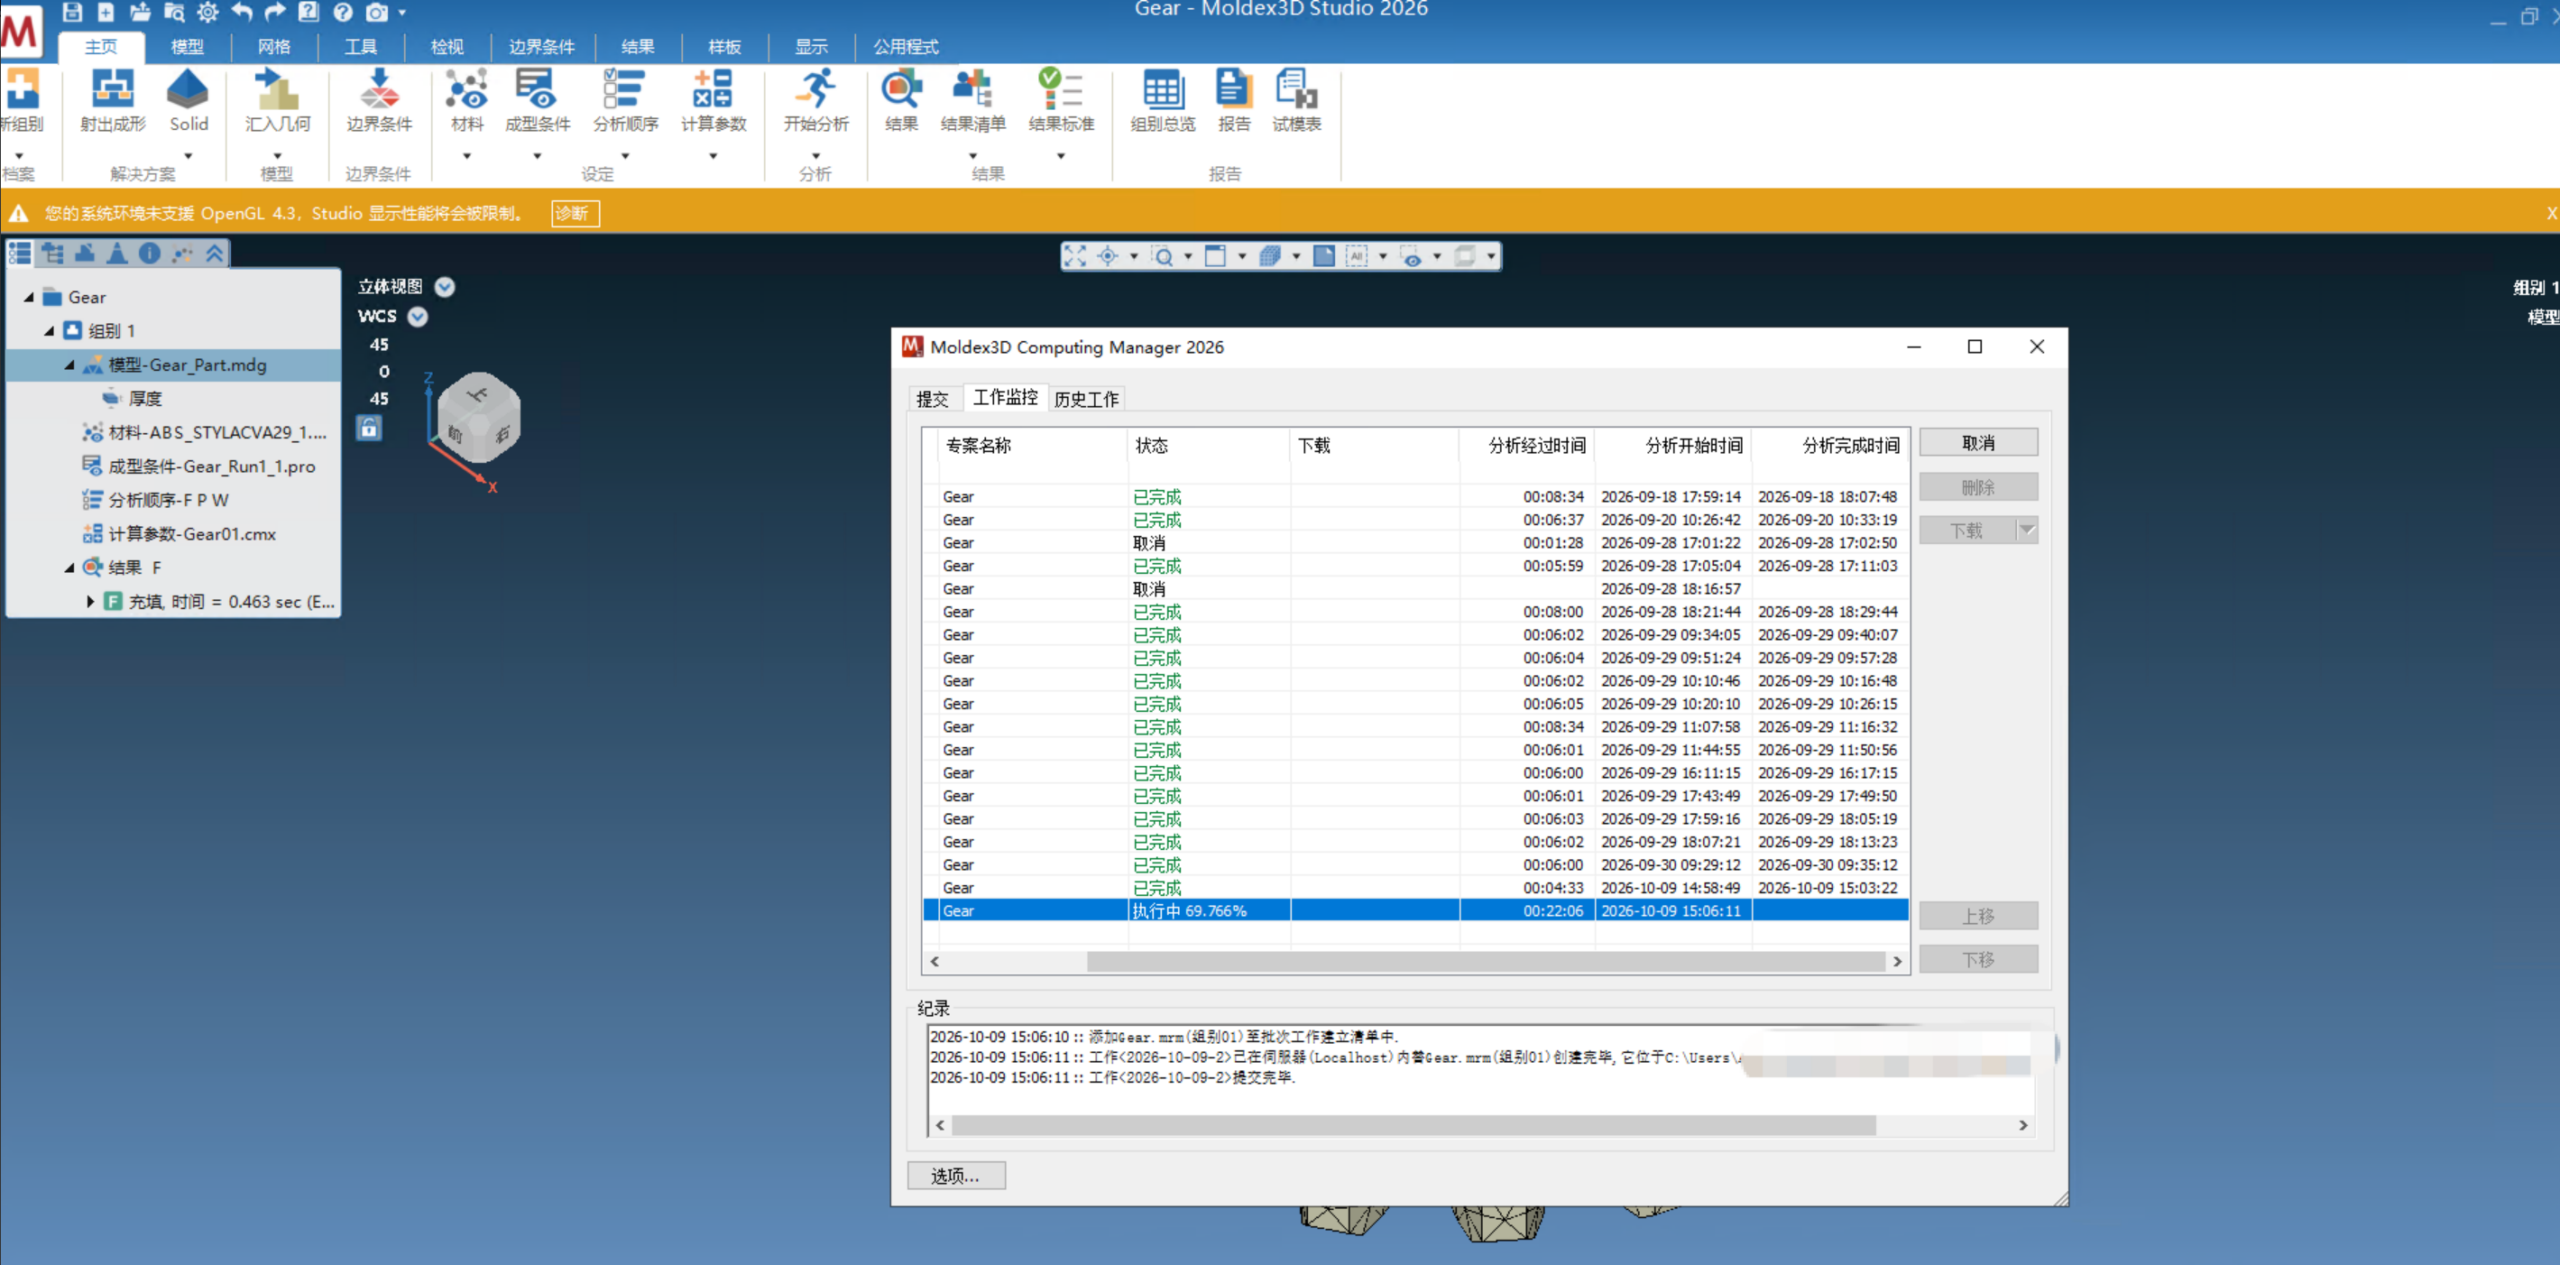This screenshot has width=2560, height=1265.
Task: Toggle the view visibility eye icon in view toolbar
Action: coord(1412,257)
